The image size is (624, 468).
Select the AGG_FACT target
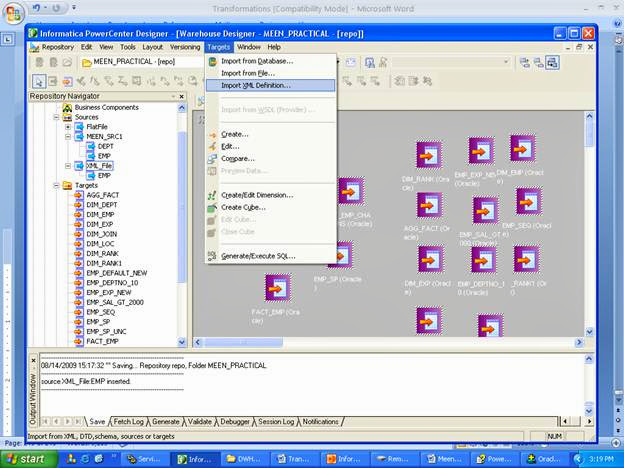click(103, 195)
